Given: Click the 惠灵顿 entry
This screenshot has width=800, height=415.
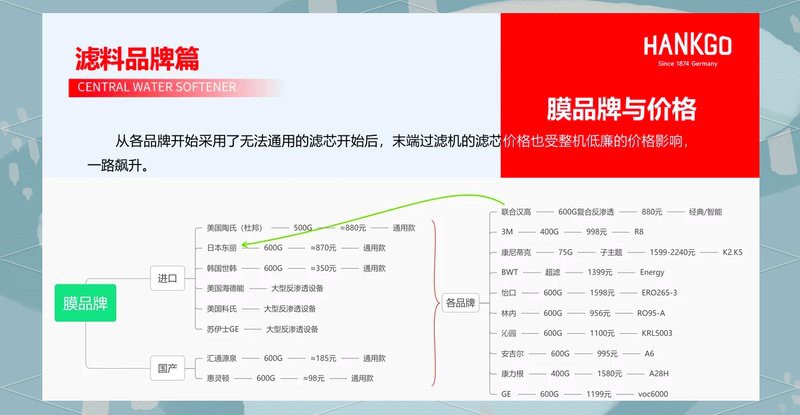Looking at the screenshot, I should click(x=218, y=378).
